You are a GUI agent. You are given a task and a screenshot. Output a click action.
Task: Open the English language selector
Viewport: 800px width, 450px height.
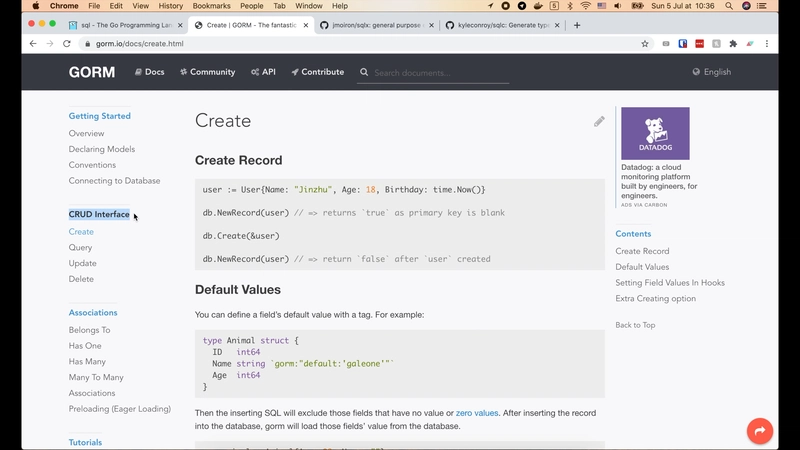point(711,72)
